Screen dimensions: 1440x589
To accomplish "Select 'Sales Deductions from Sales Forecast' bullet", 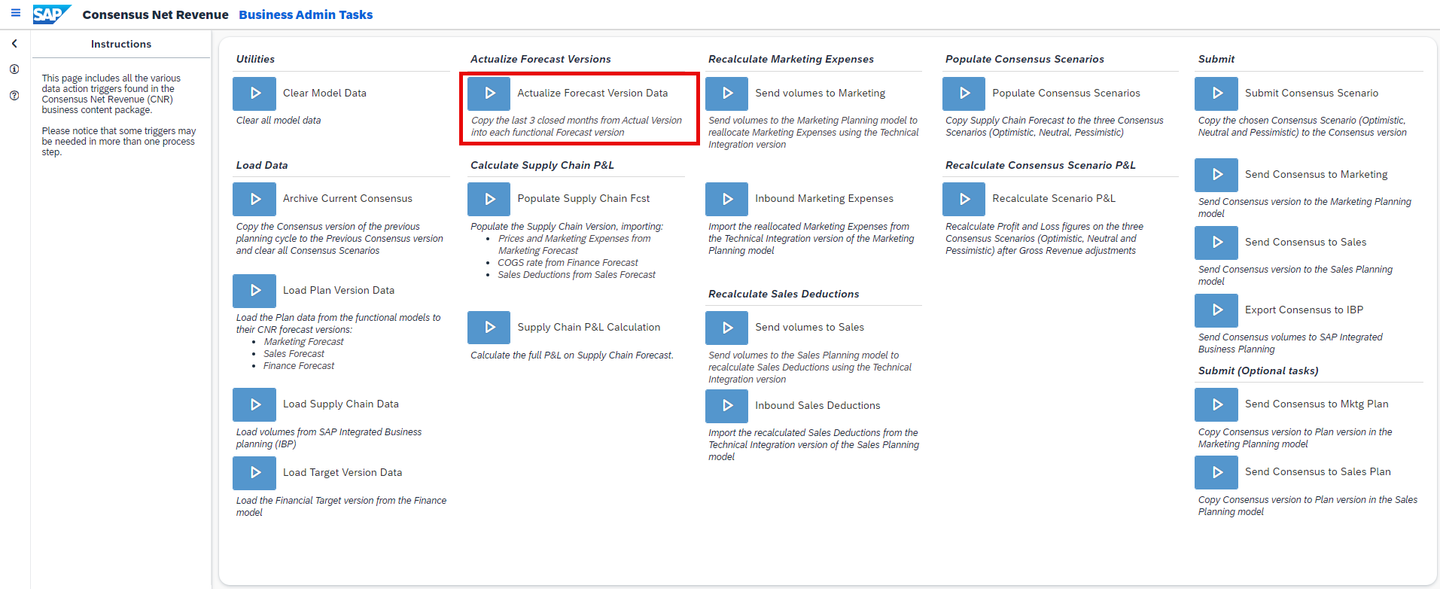I will [577, 275].
